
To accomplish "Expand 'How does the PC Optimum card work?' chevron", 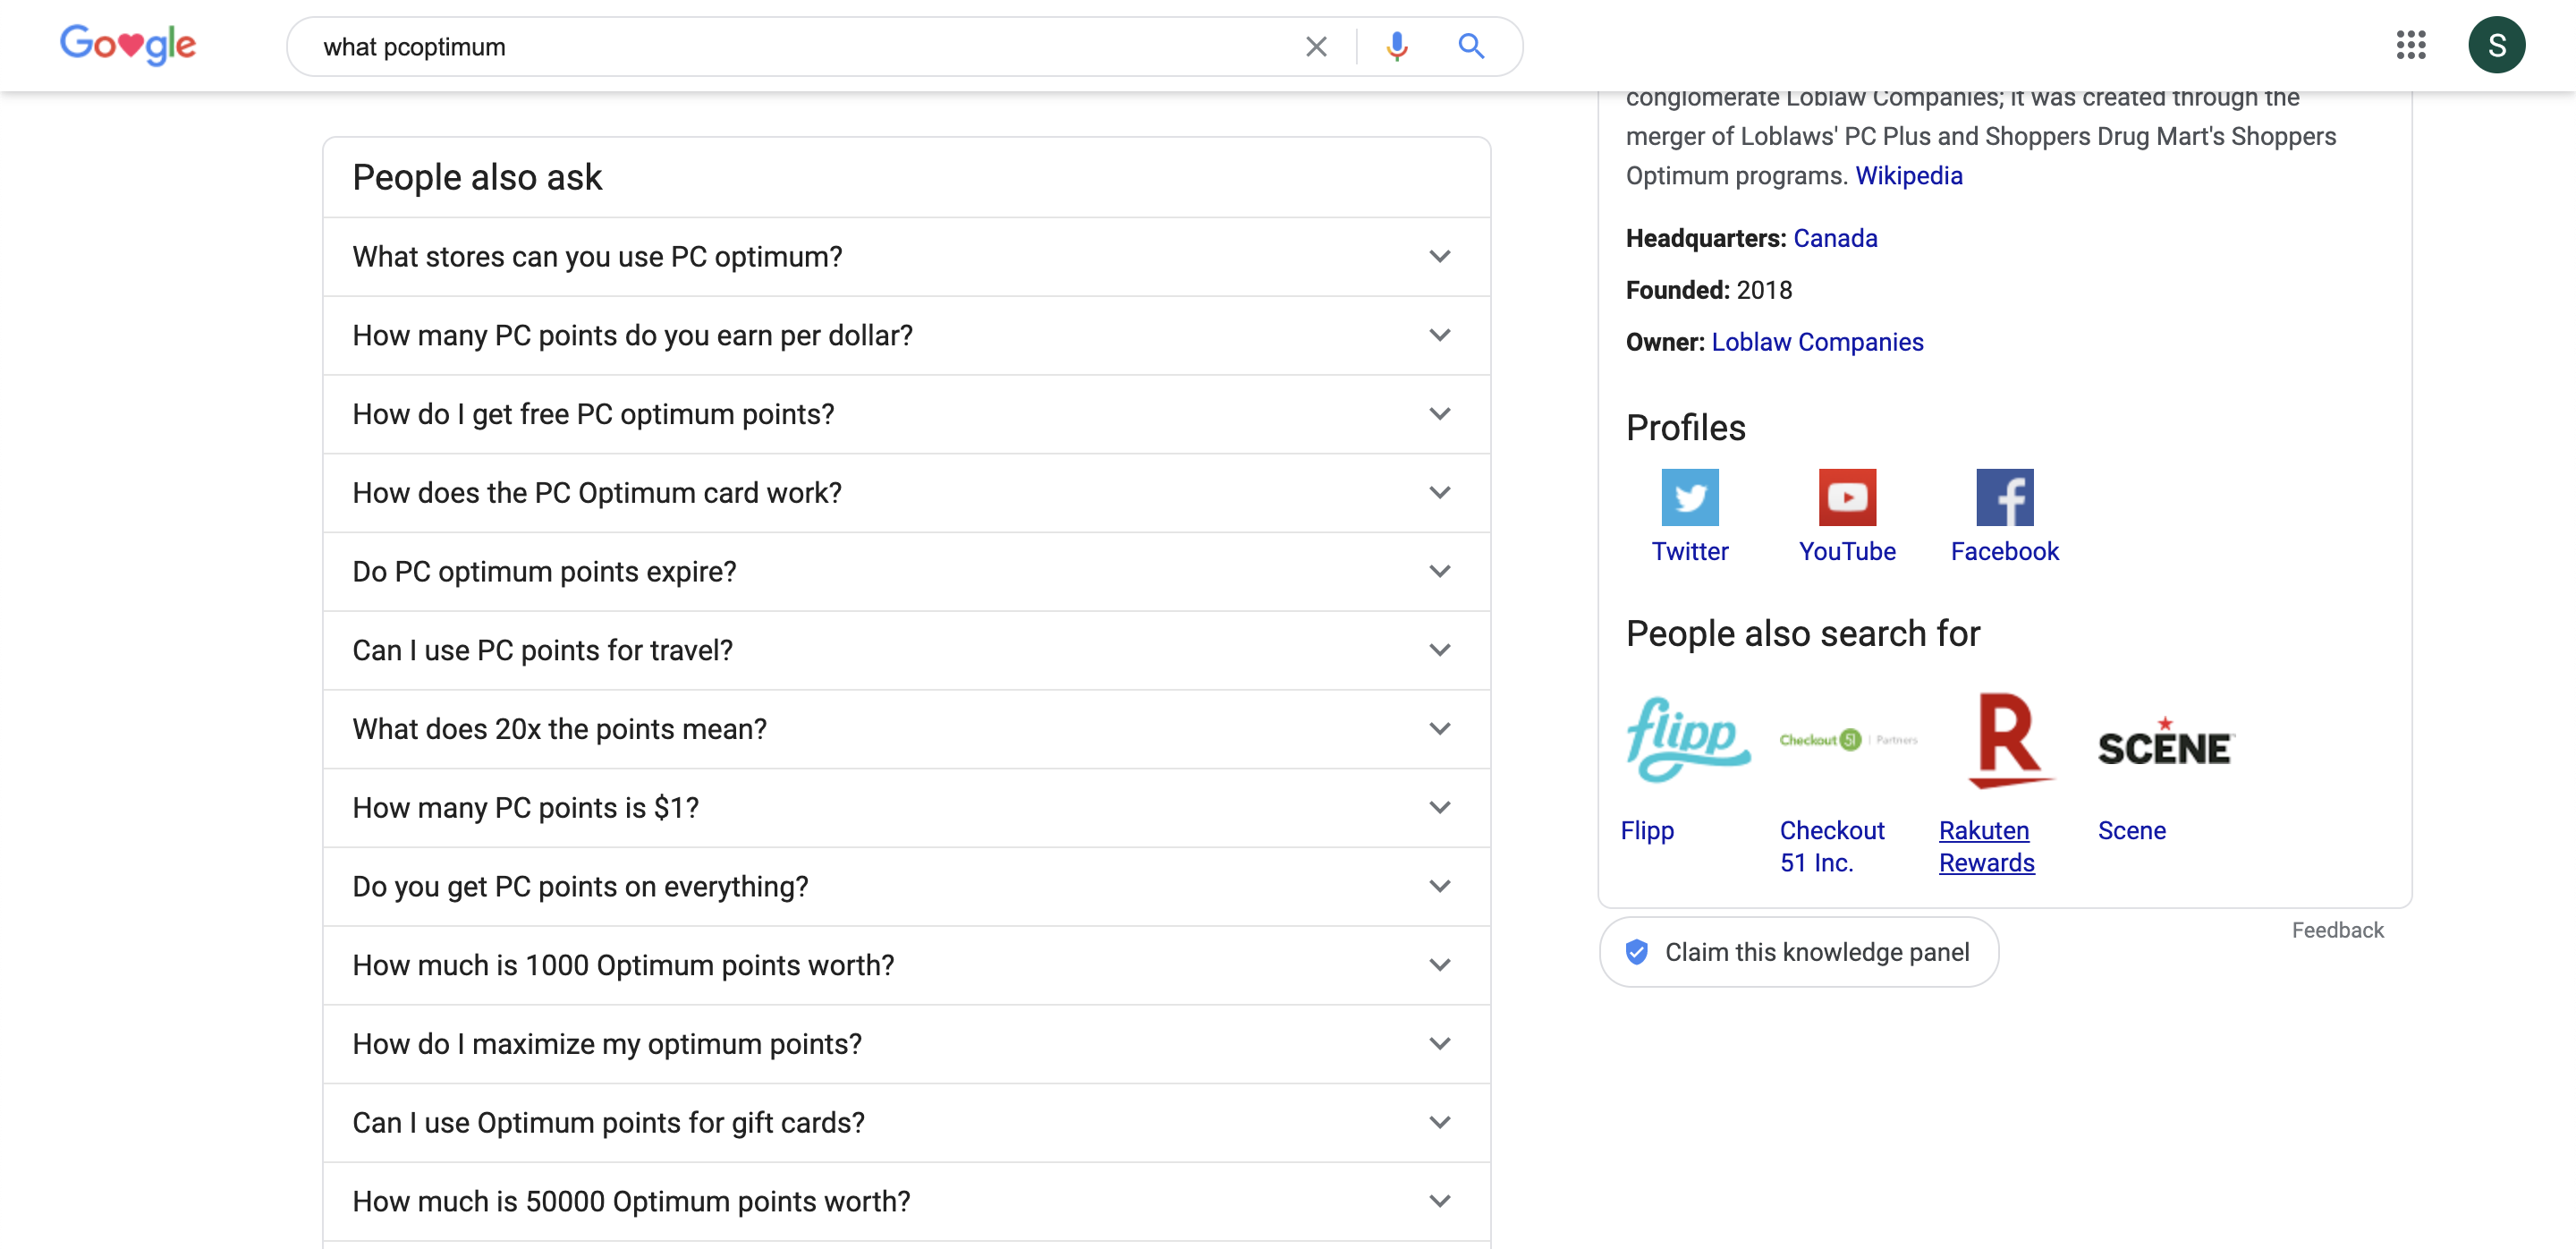I will point(1439,493).
